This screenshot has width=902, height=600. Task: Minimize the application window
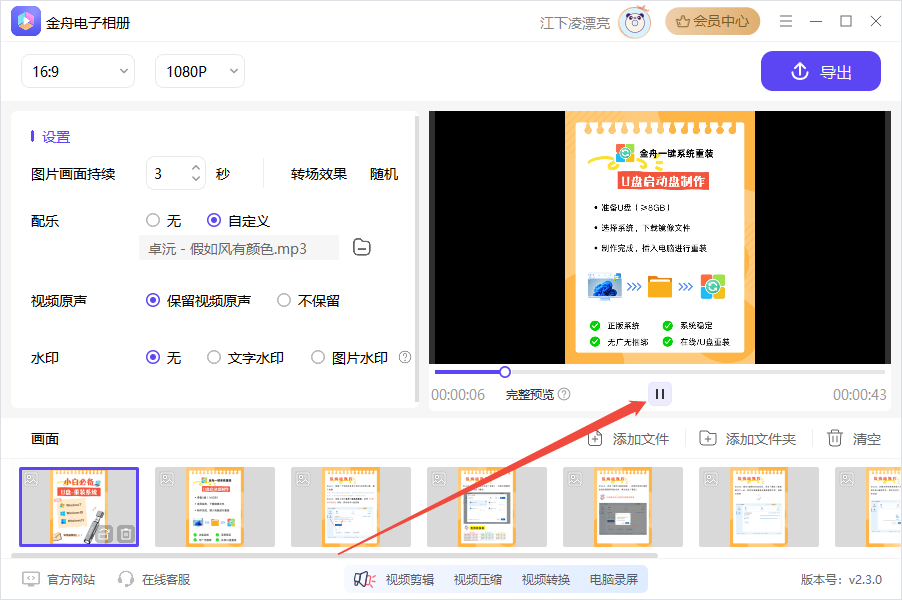point(816,21)
